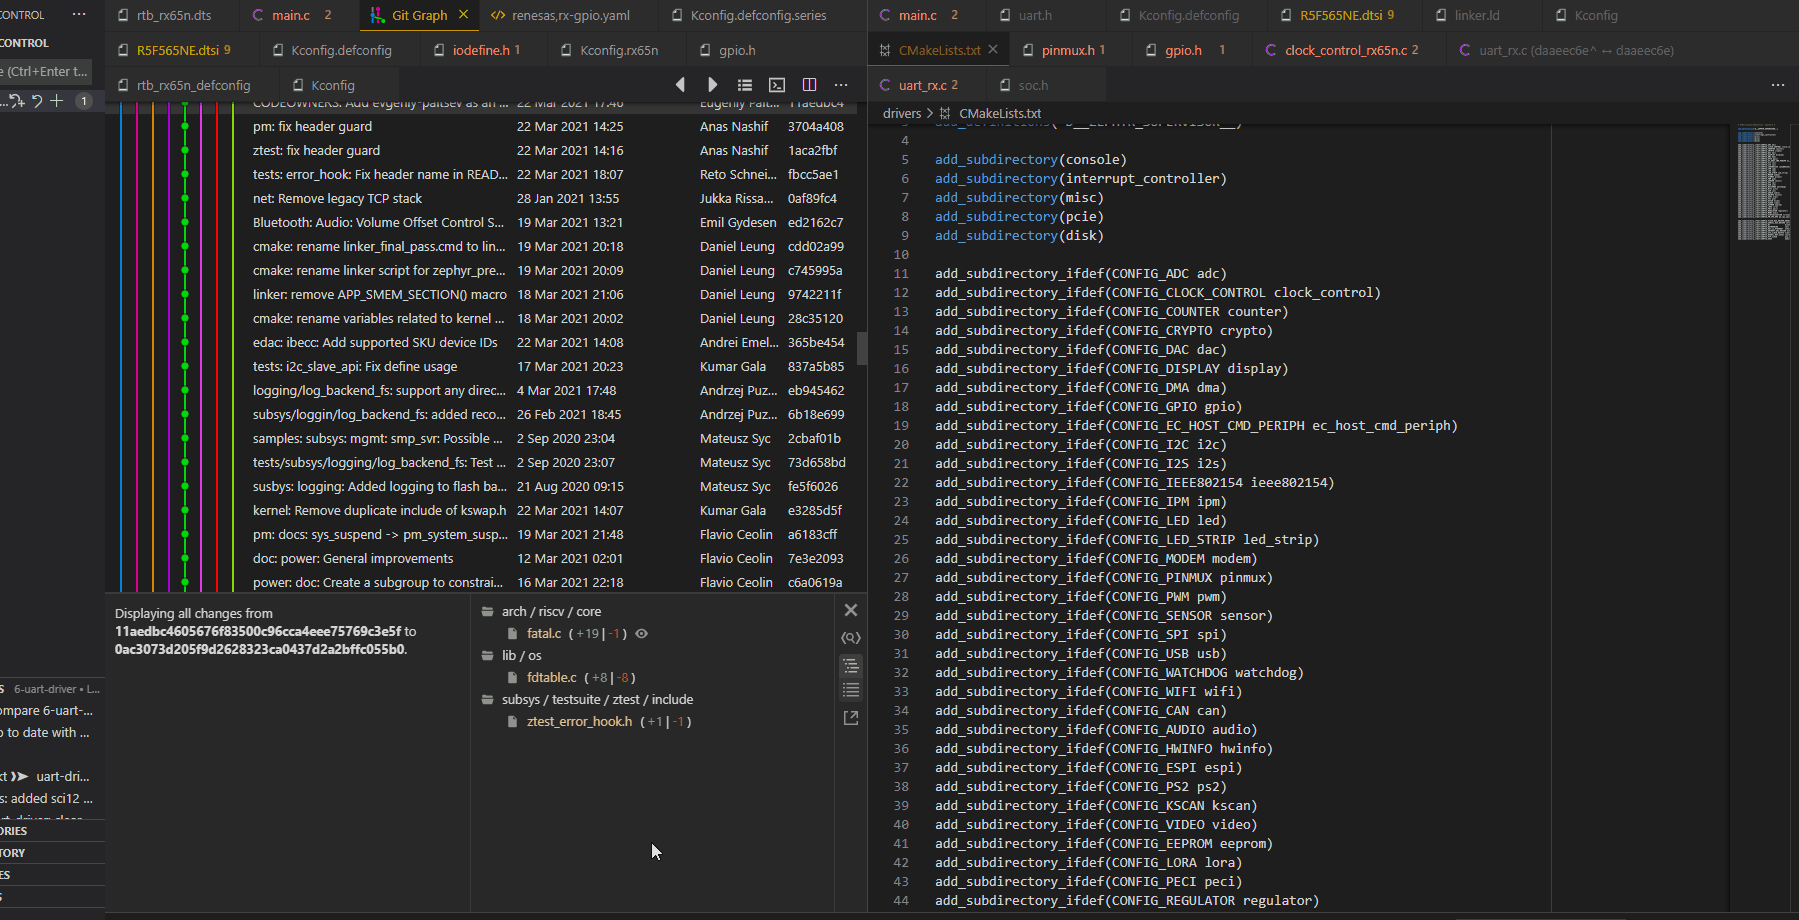Viewport: 1799px width, 920px height.
Task: Navigate back in Git Graph commit history
Action: pos(681,85)
